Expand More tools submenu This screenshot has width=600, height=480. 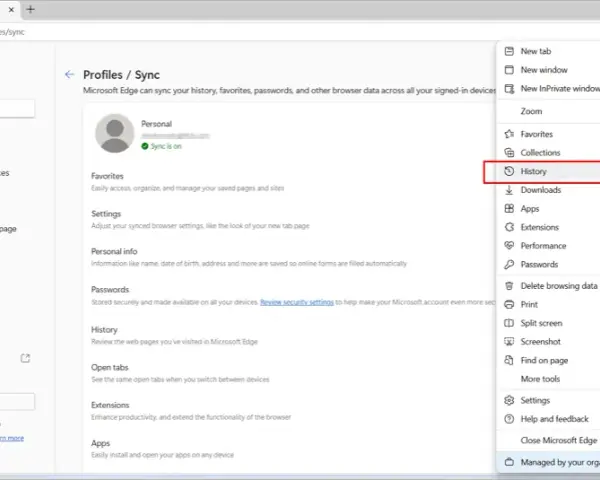pos(548,379)
